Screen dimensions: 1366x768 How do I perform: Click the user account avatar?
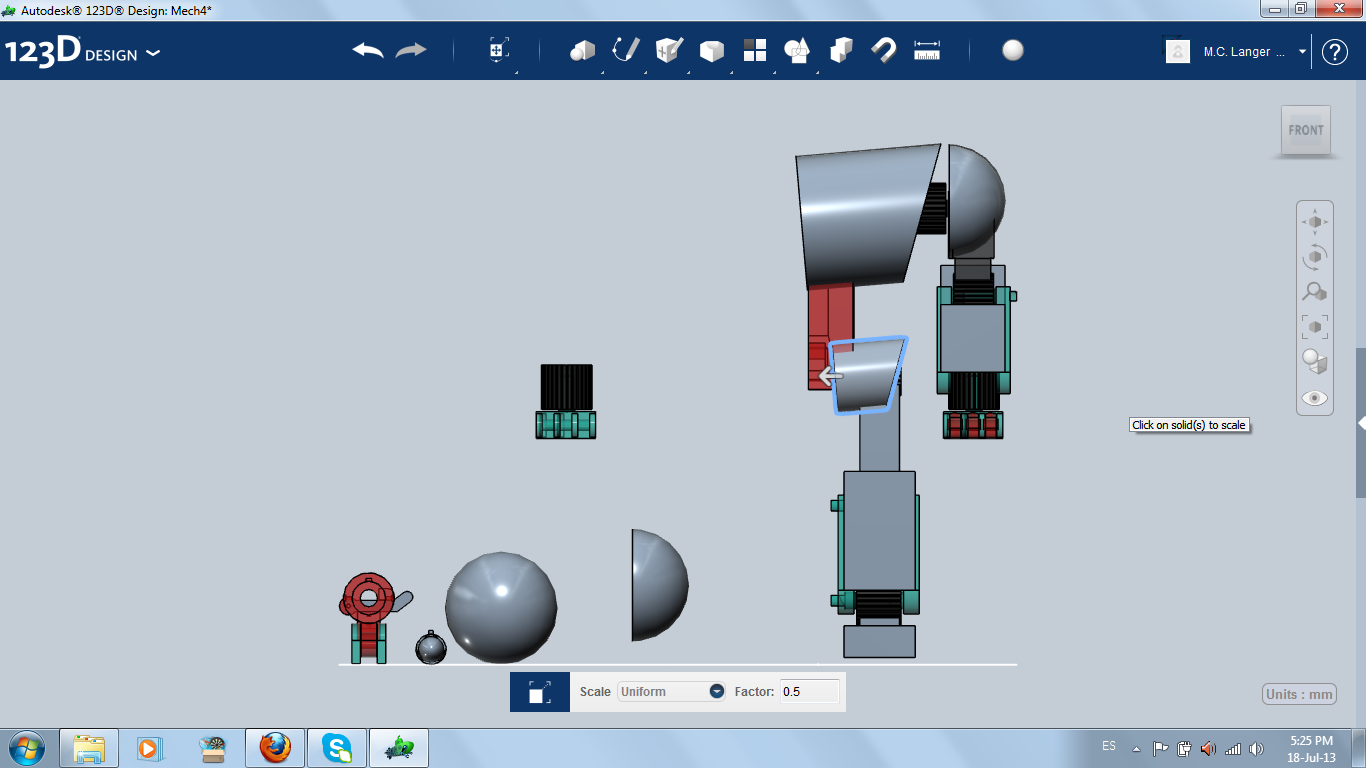[1178, 52]
